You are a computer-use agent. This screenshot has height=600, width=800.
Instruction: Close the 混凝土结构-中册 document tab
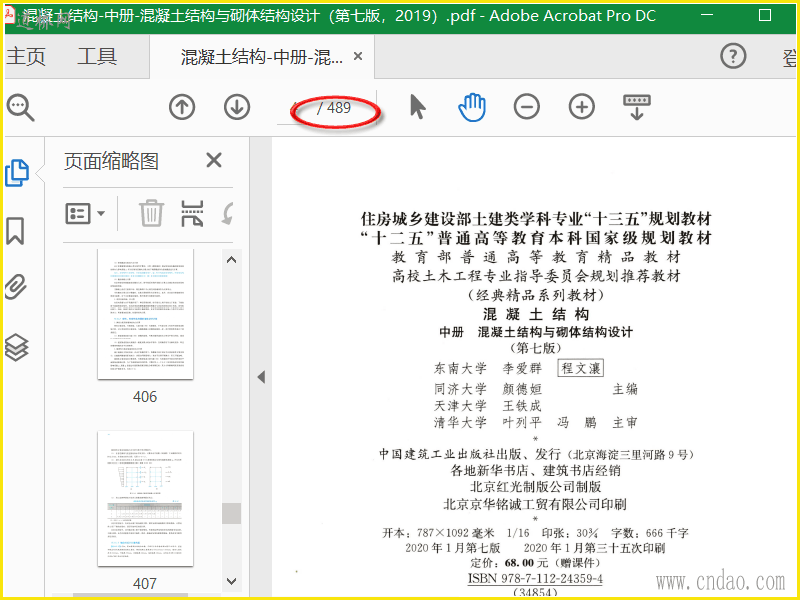point(358,56)
